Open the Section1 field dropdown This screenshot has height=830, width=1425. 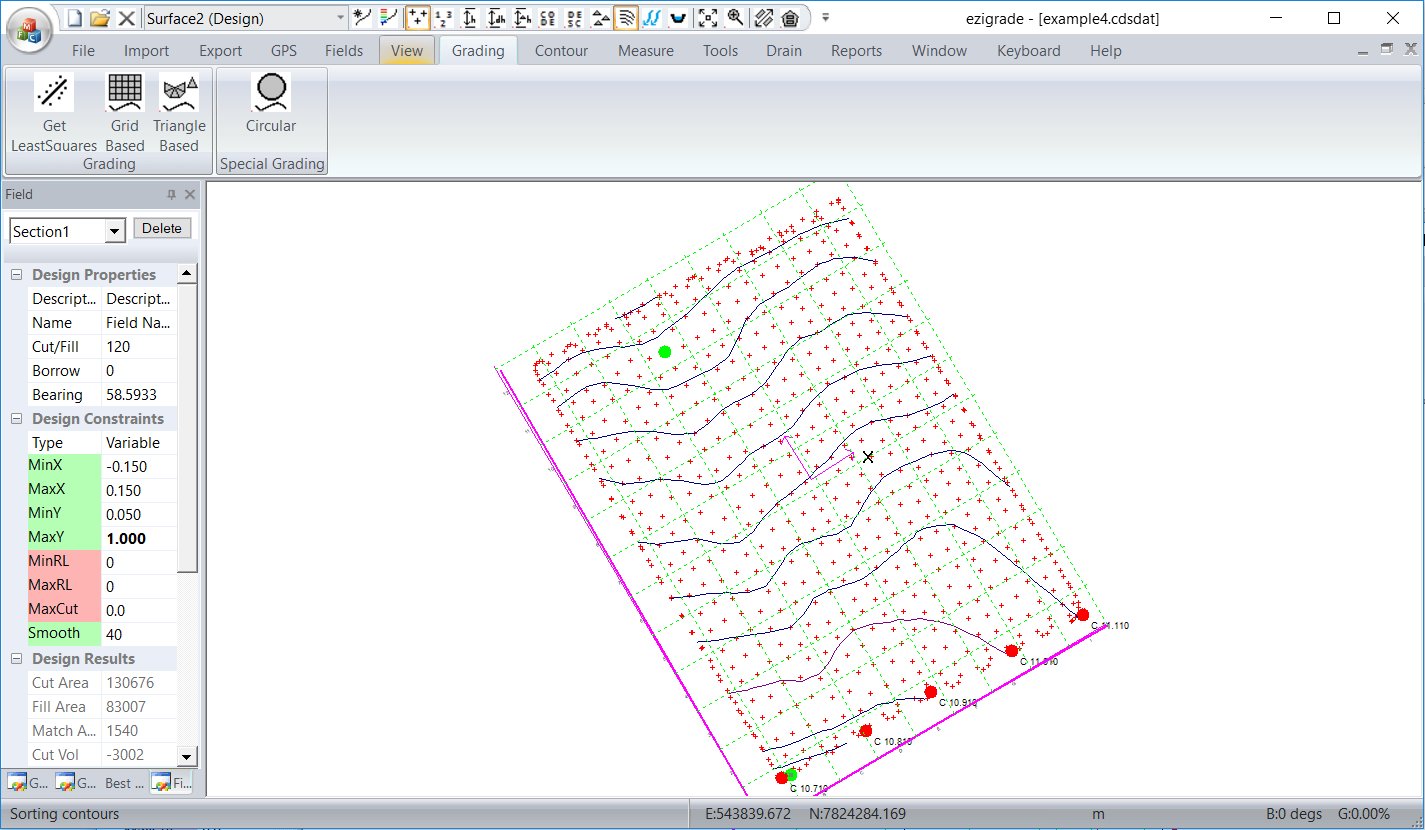pyautogui.click(x=114, y=232)
